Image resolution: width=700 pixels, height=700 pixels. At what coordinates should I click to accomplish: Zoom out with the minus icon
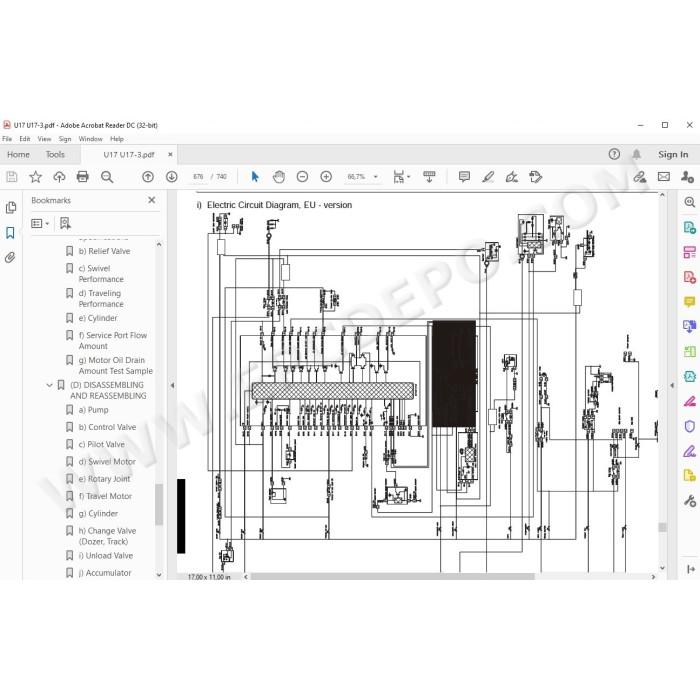pyautogui.click(x=302, y=177)
